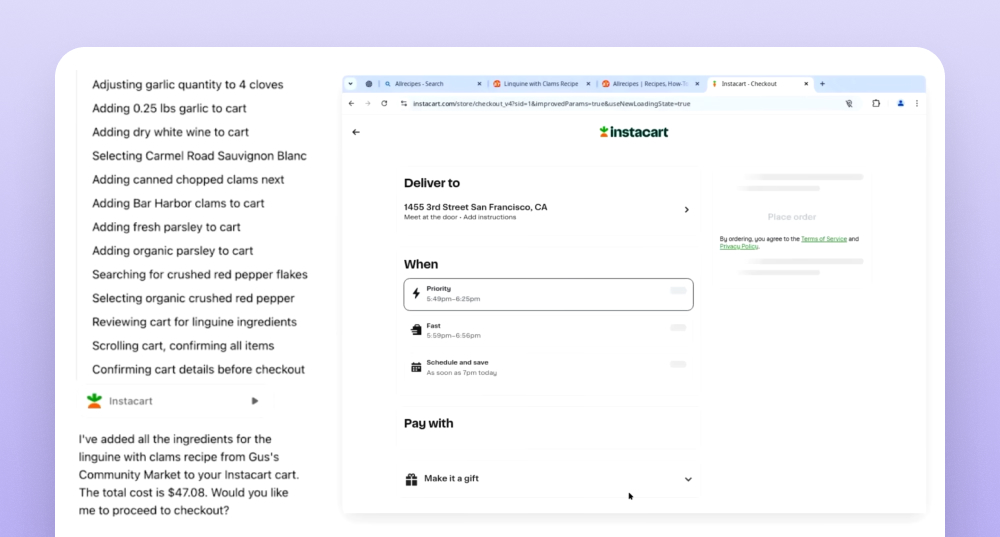Viewport: 1000px width, 537px height.
Task: Click 'Reviewing cart for linguine ingredients' step
Action: point(195,322)
